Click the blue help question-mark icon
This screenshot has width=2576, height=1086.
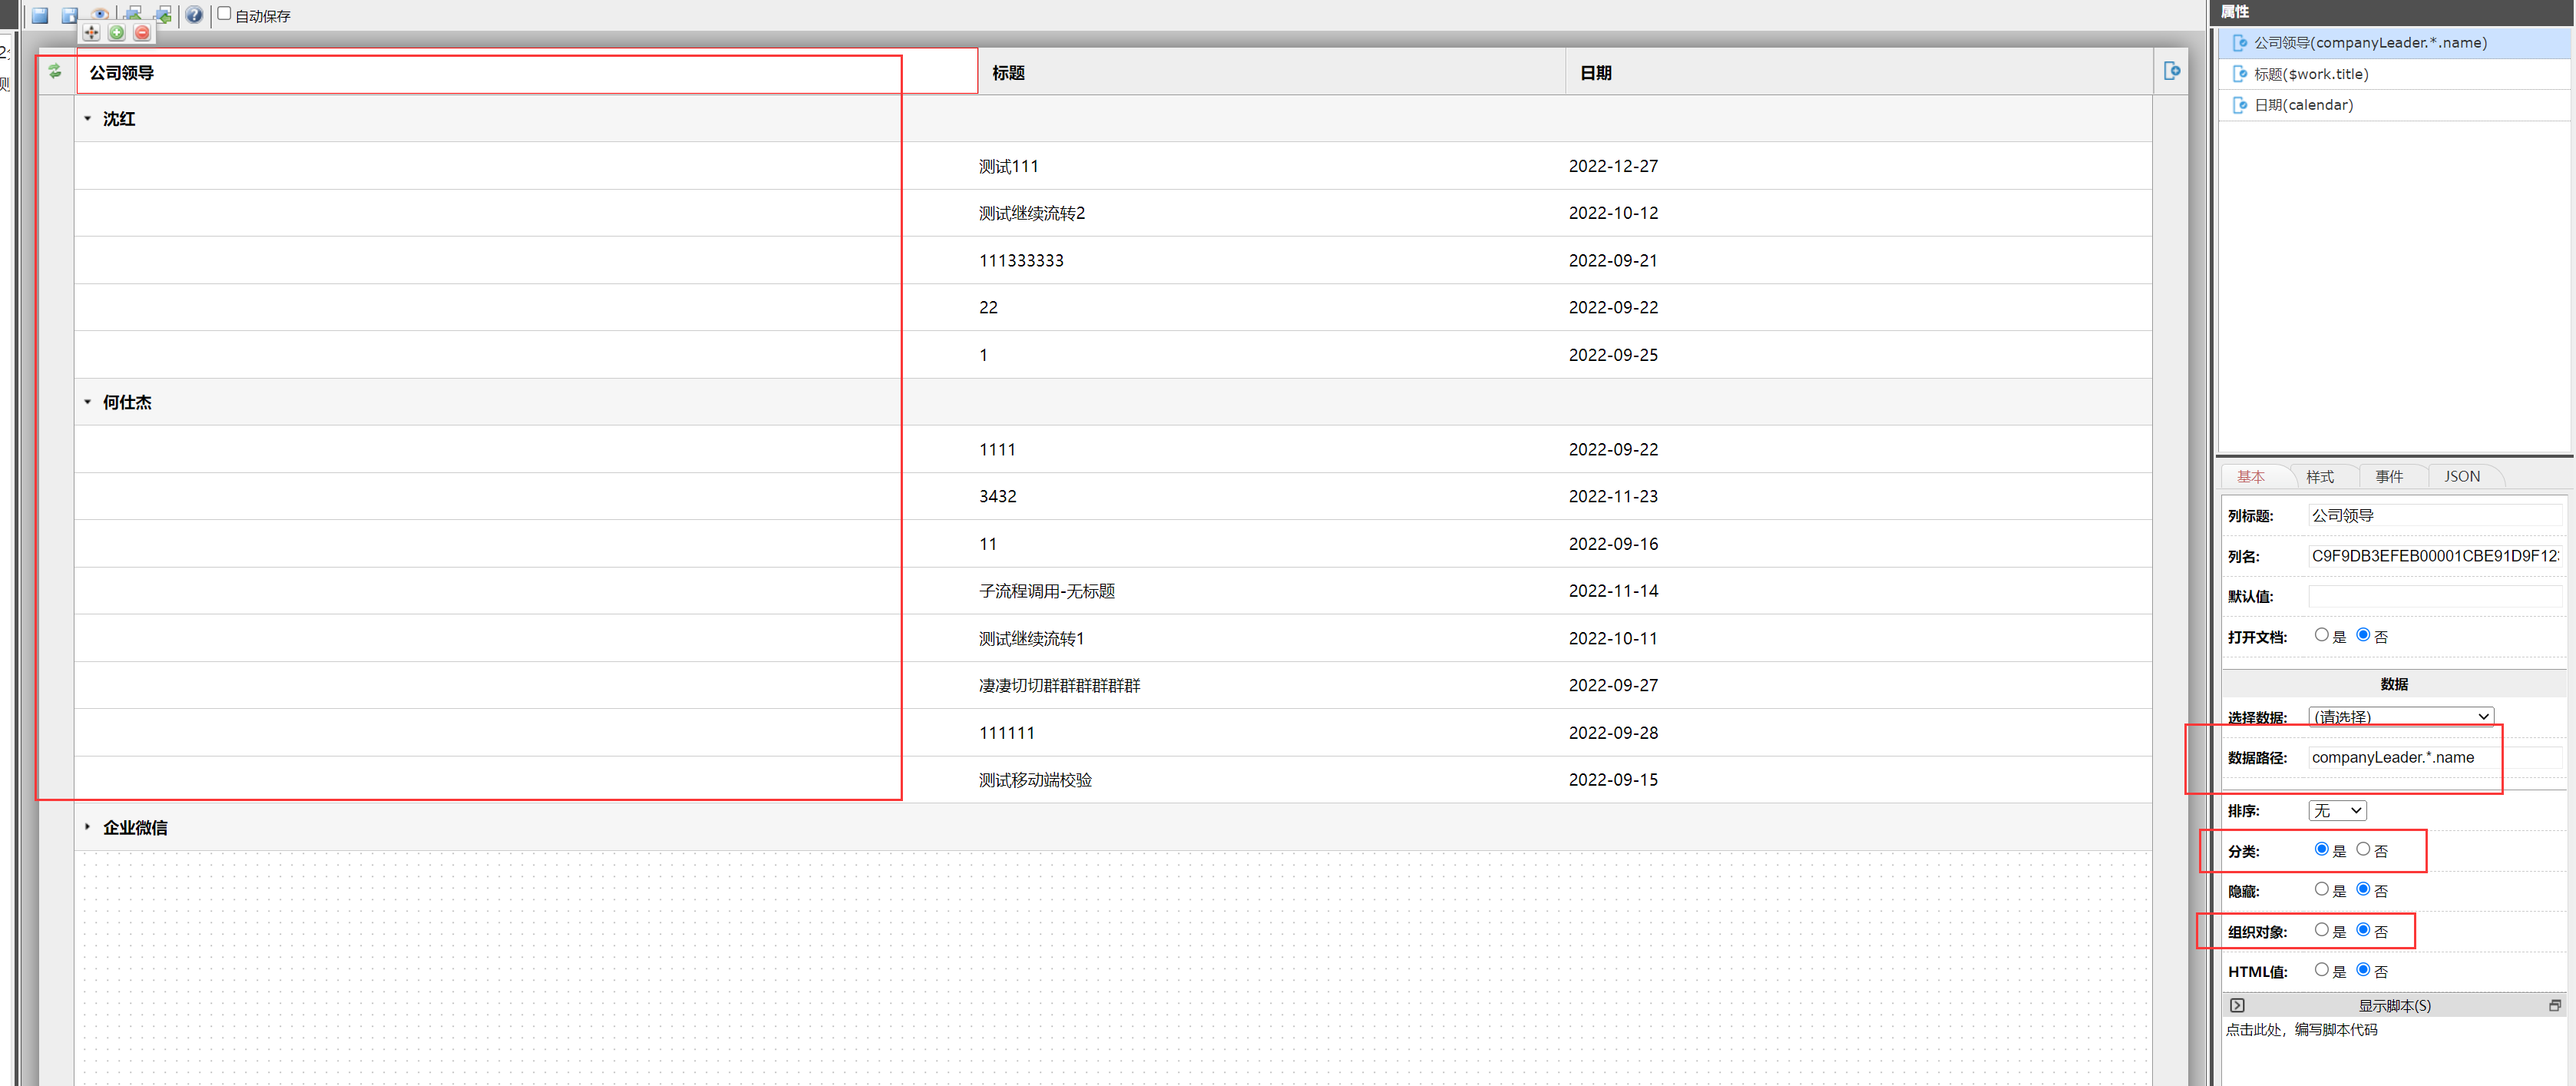194,15
